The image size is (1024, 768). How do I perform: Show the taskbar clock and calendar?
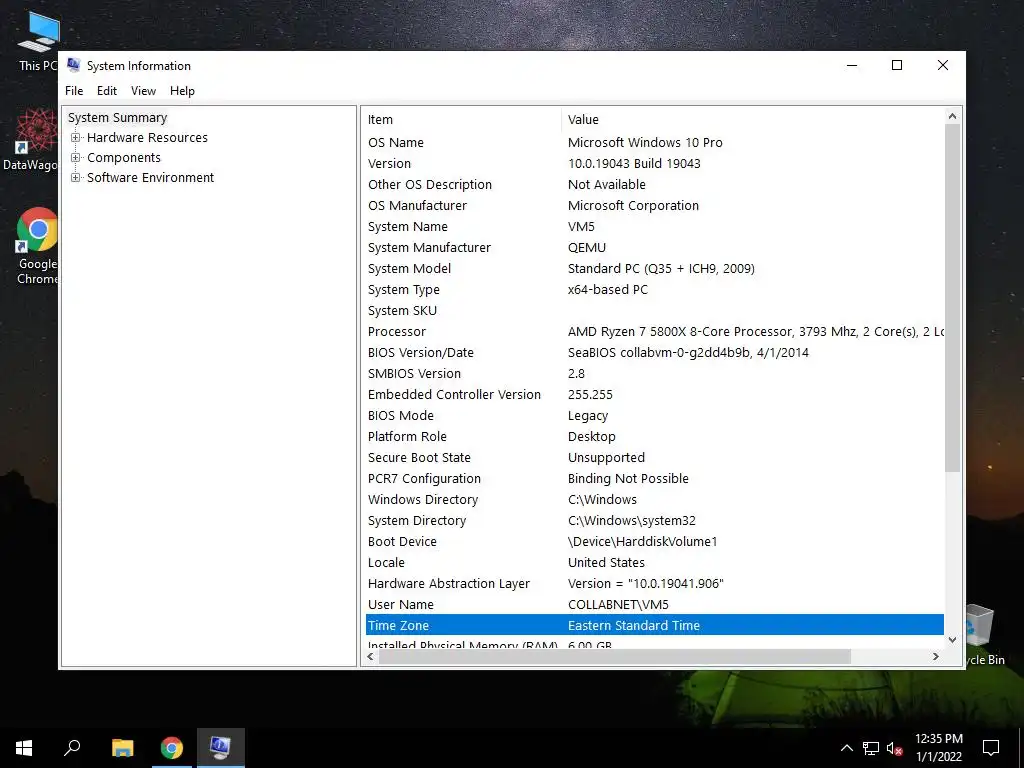938,748
